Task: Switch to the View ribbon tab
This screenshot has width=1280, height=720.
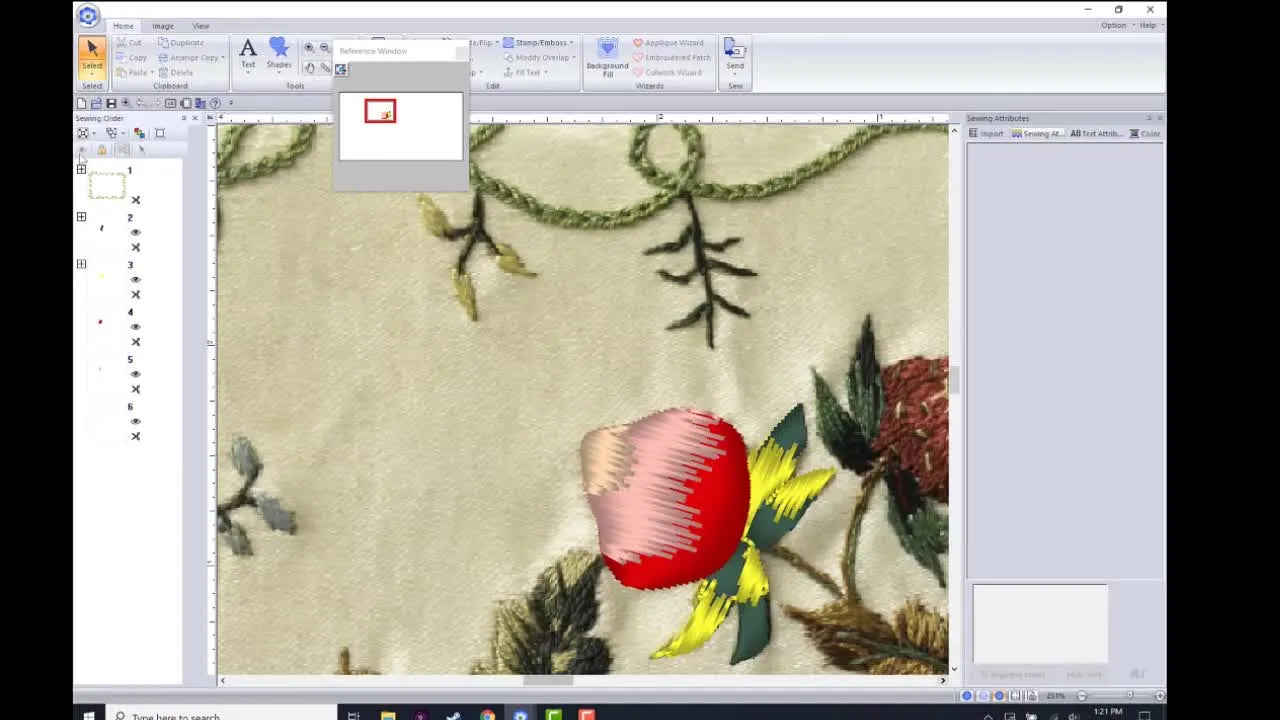Action: click(x=200, y=25)
